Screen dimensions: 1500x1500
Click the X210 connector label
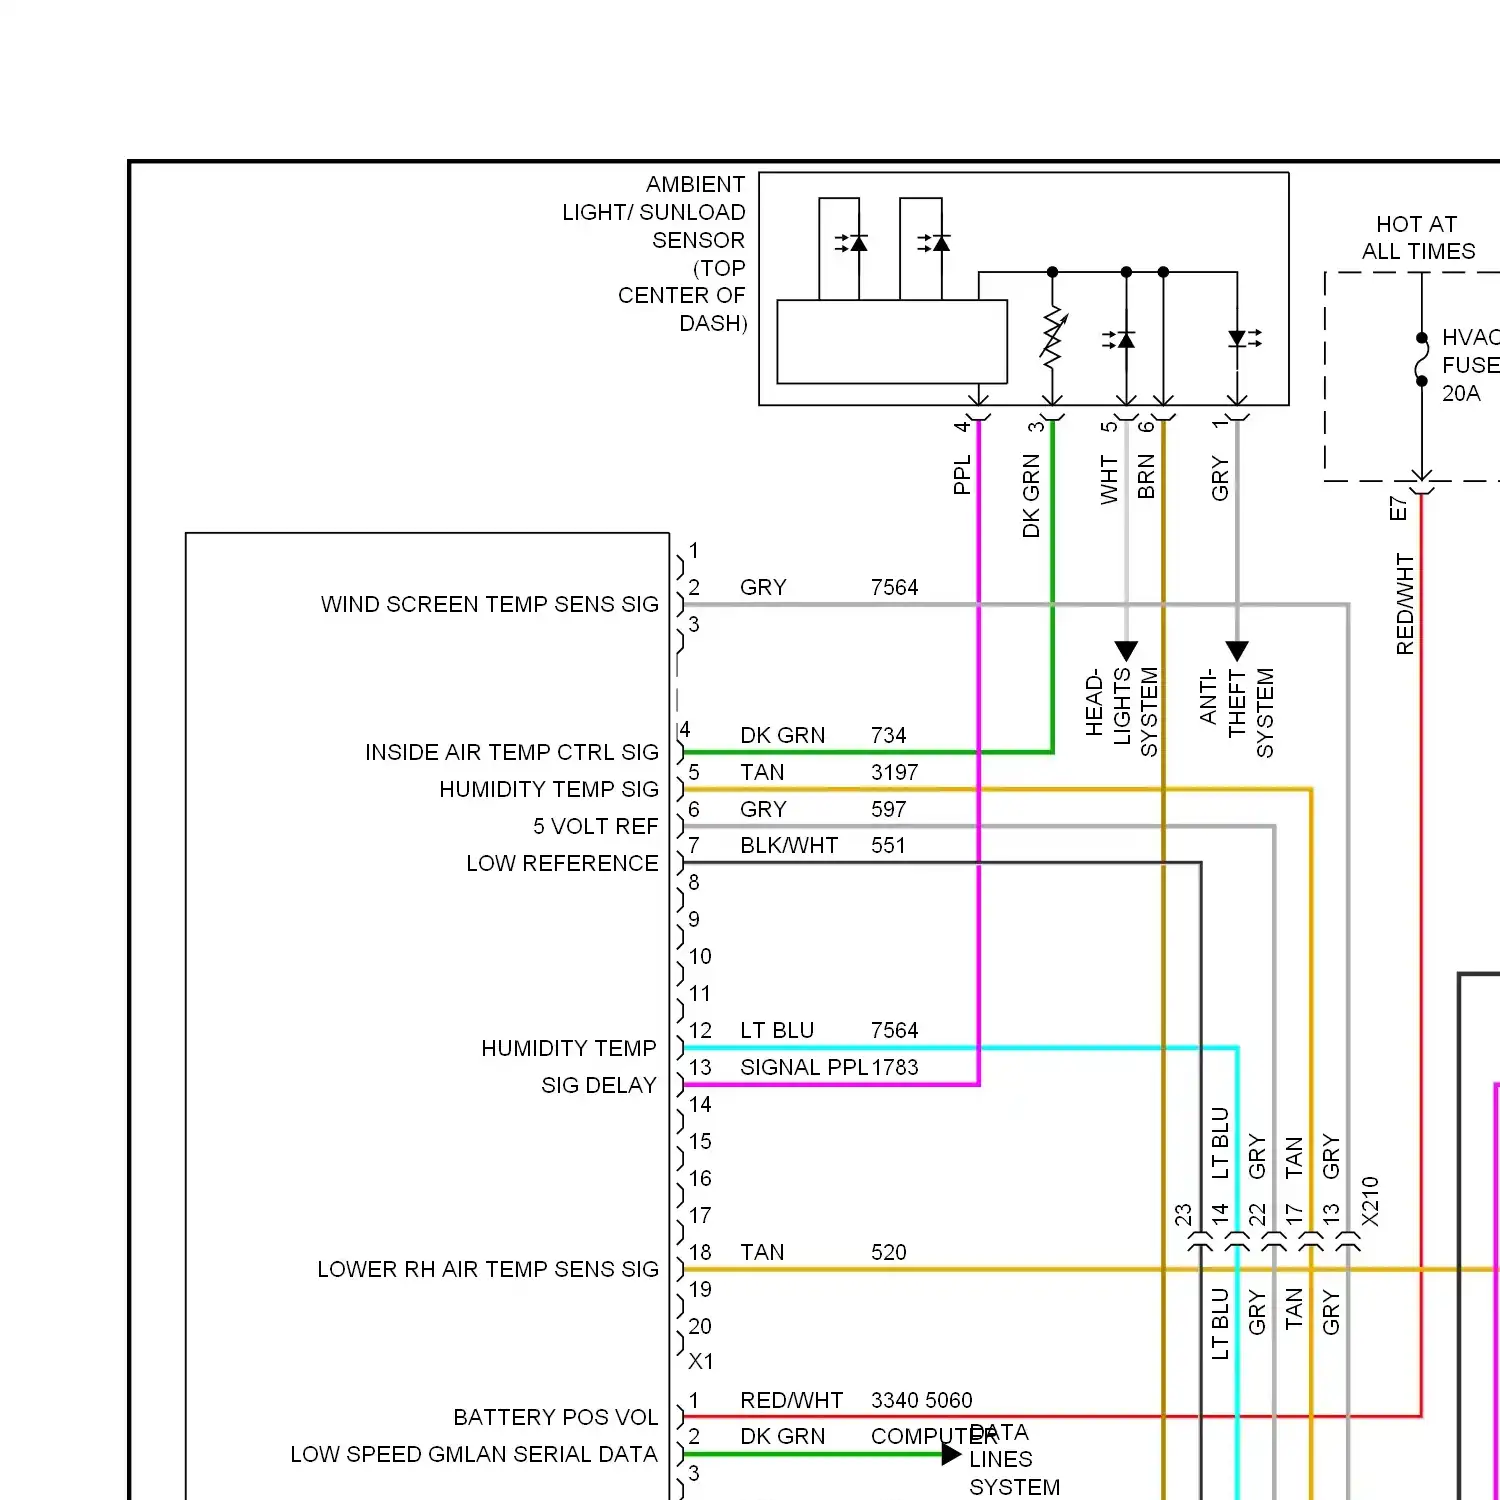pos(1370,1201)
